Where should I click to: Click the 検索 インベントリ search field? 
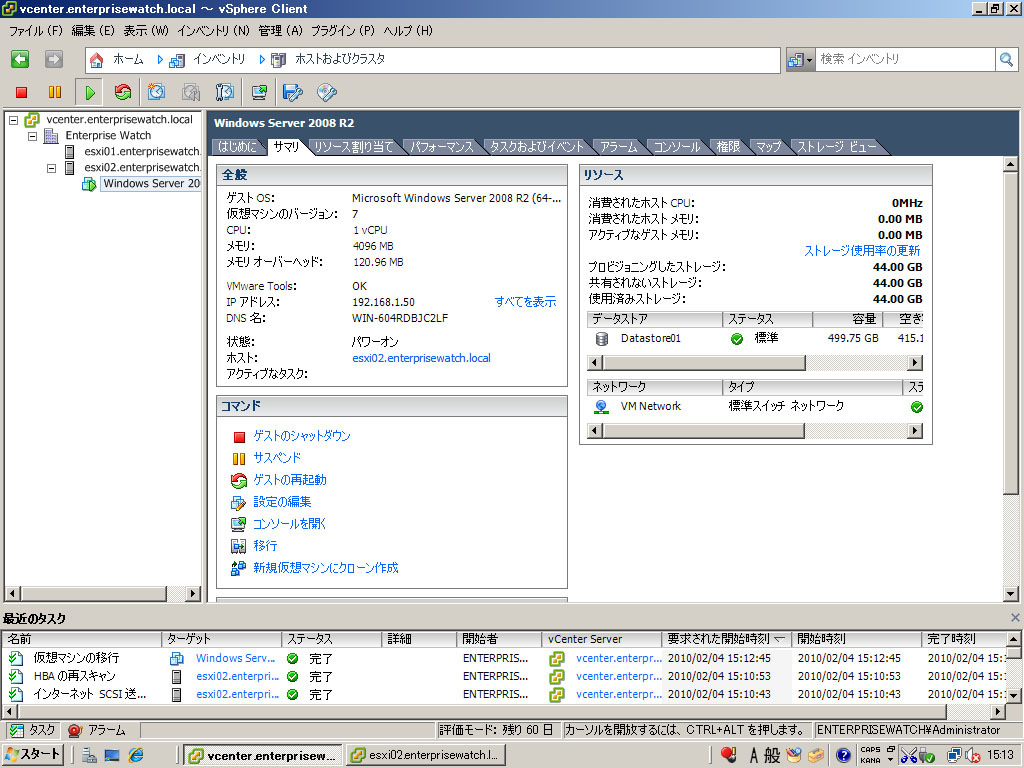pyautogui.click(x=905, y=59)
